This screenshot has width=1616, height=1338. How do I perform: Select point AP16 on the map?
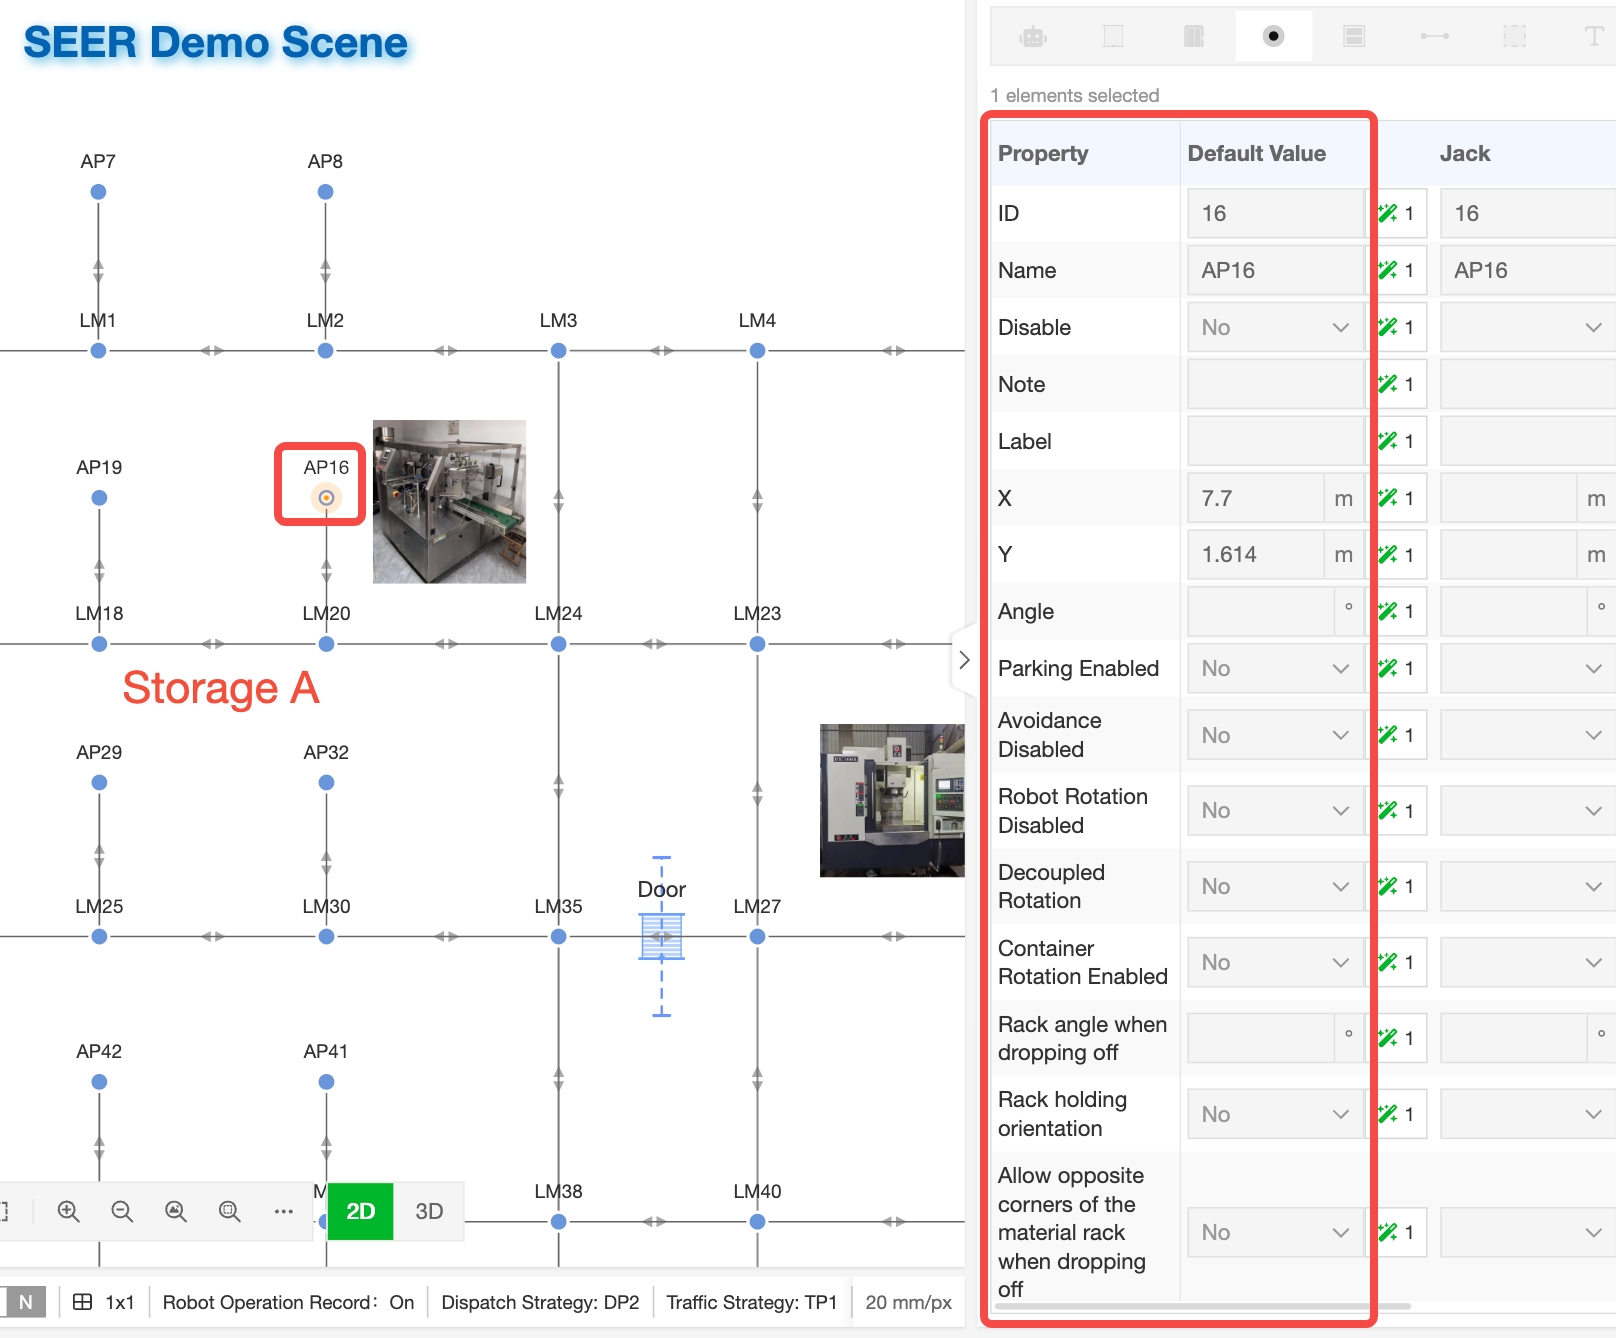point(326,497)
